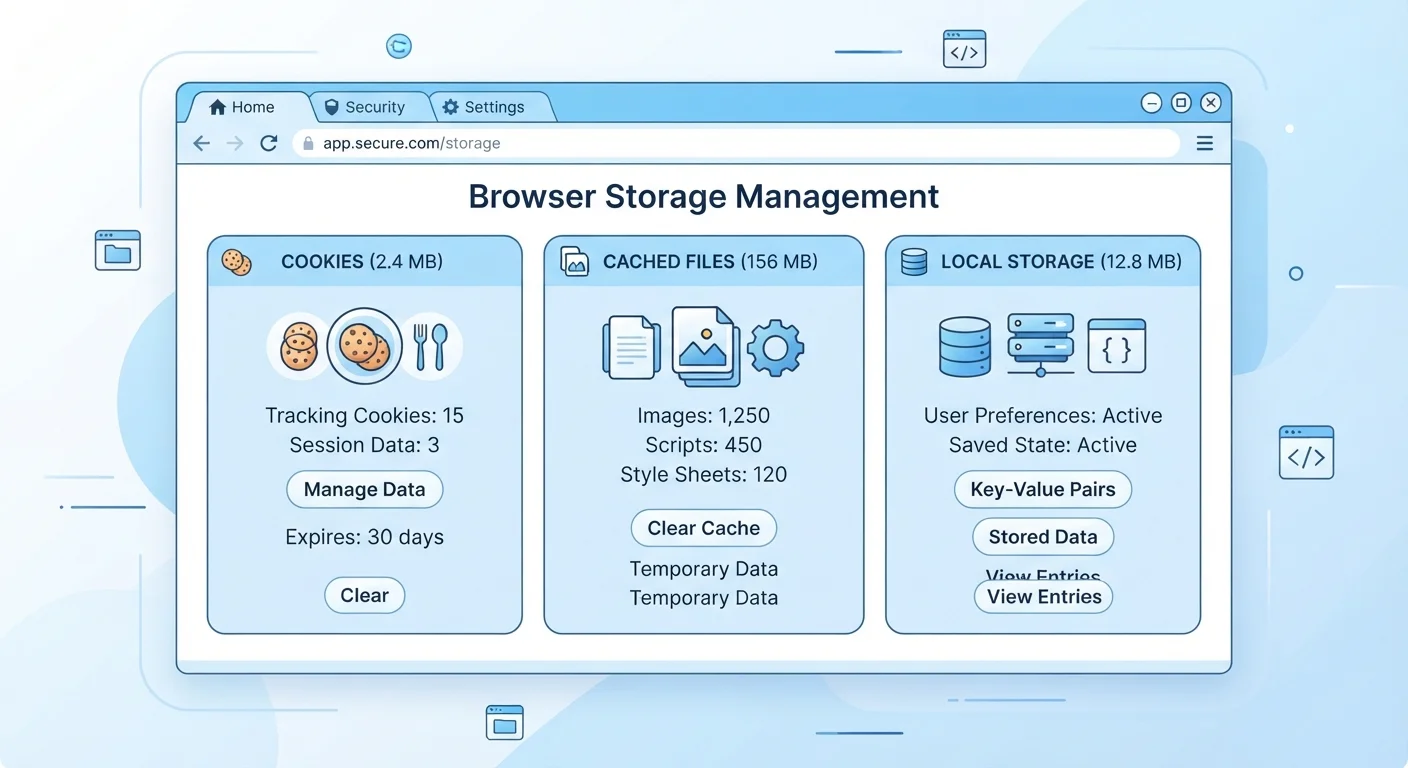1408x768 pixels.
Task: Select the highlighted center cookie icon
Action: click(365, 346)
